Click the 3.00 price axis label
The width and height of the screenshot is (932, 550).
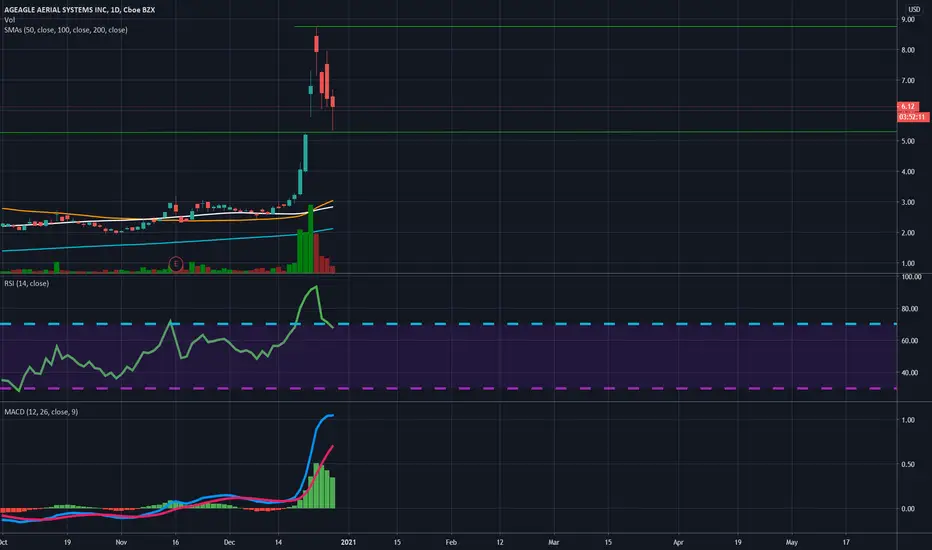[908, 202]
